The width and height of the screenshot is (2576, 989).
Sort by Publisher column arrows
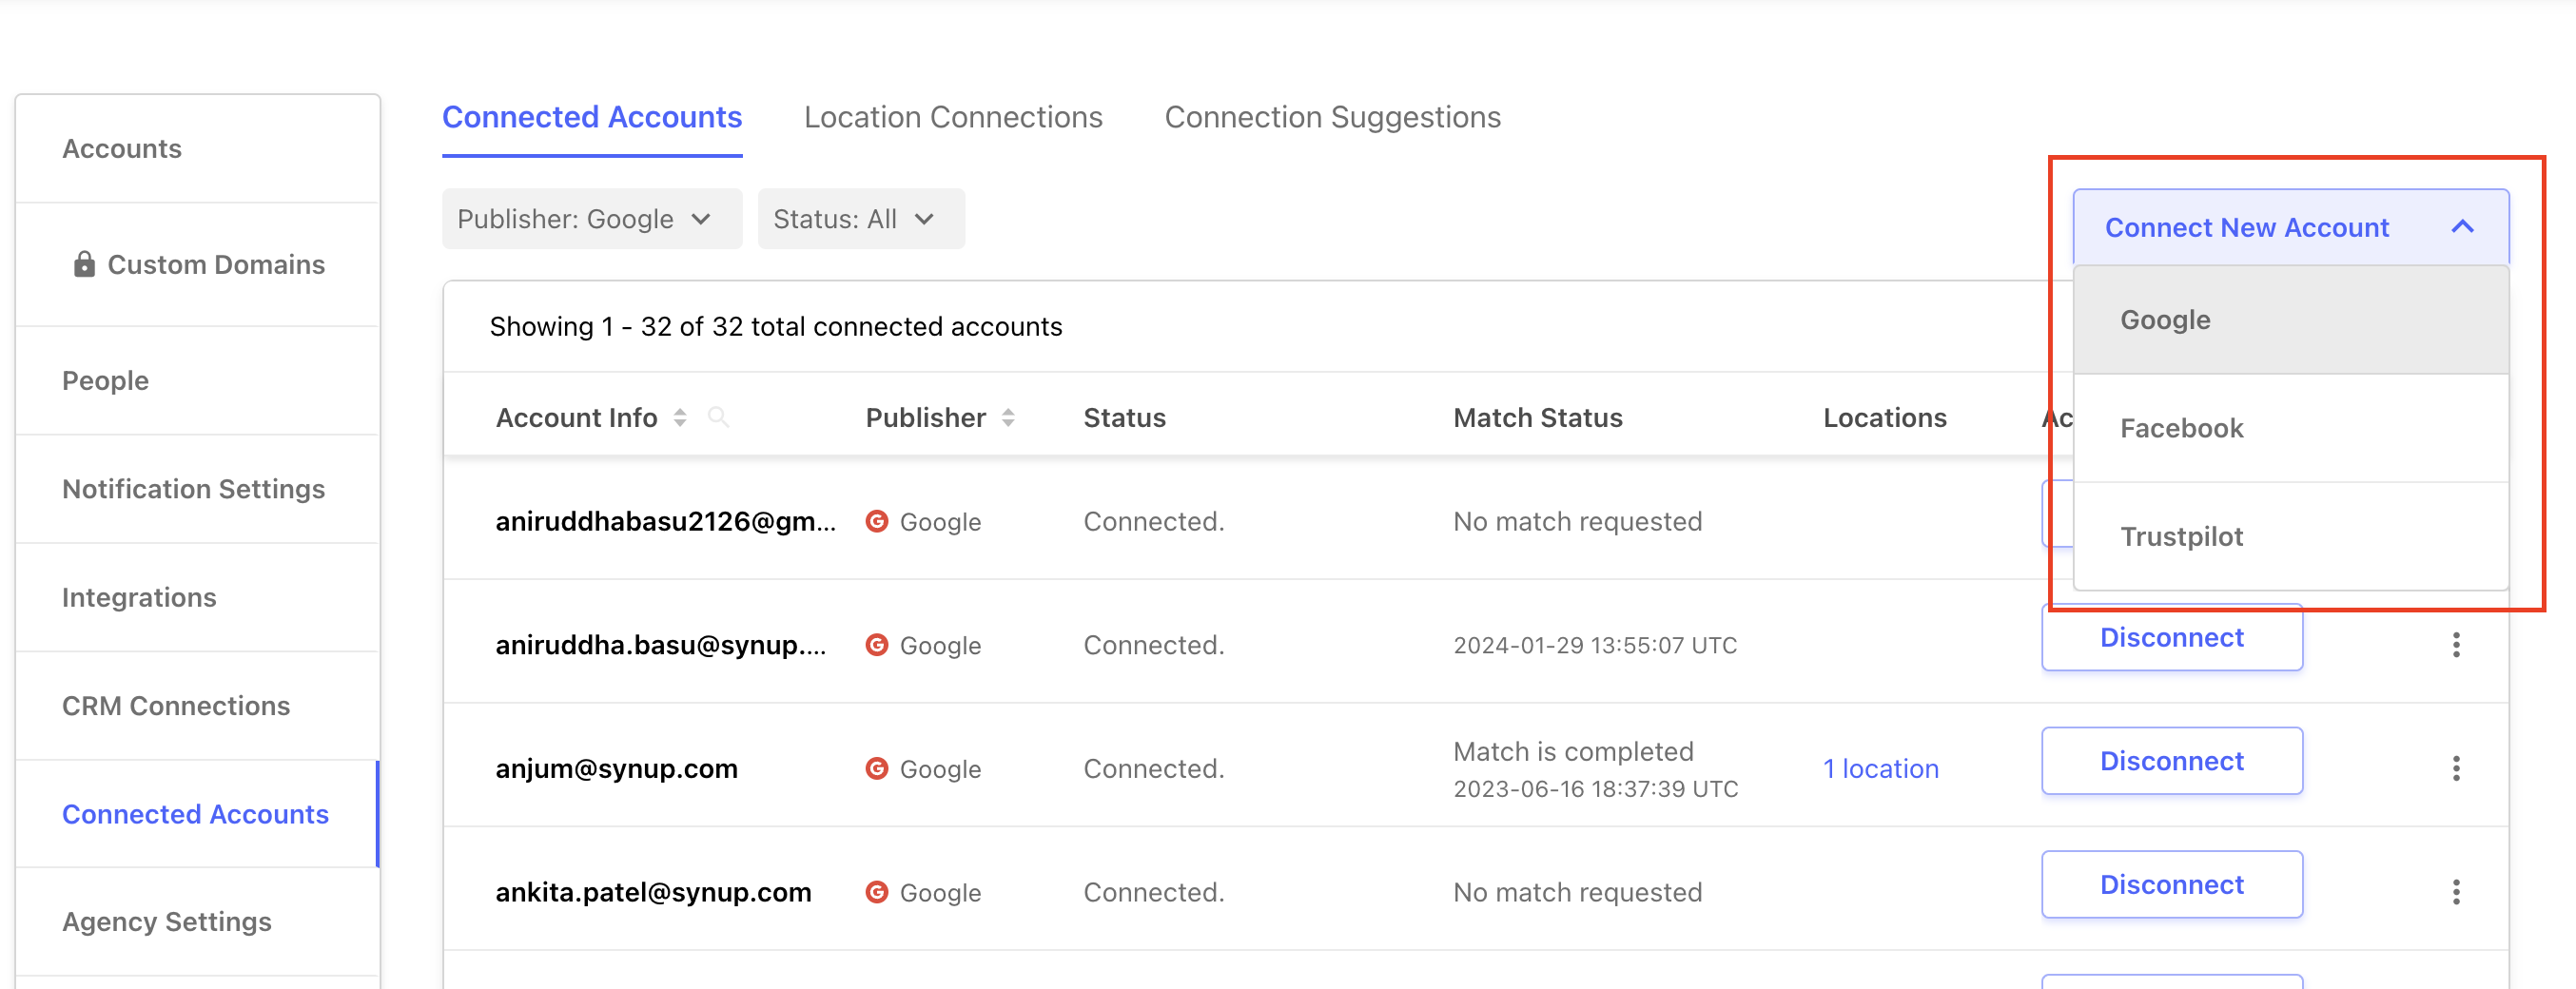(x=1008, y=417)
